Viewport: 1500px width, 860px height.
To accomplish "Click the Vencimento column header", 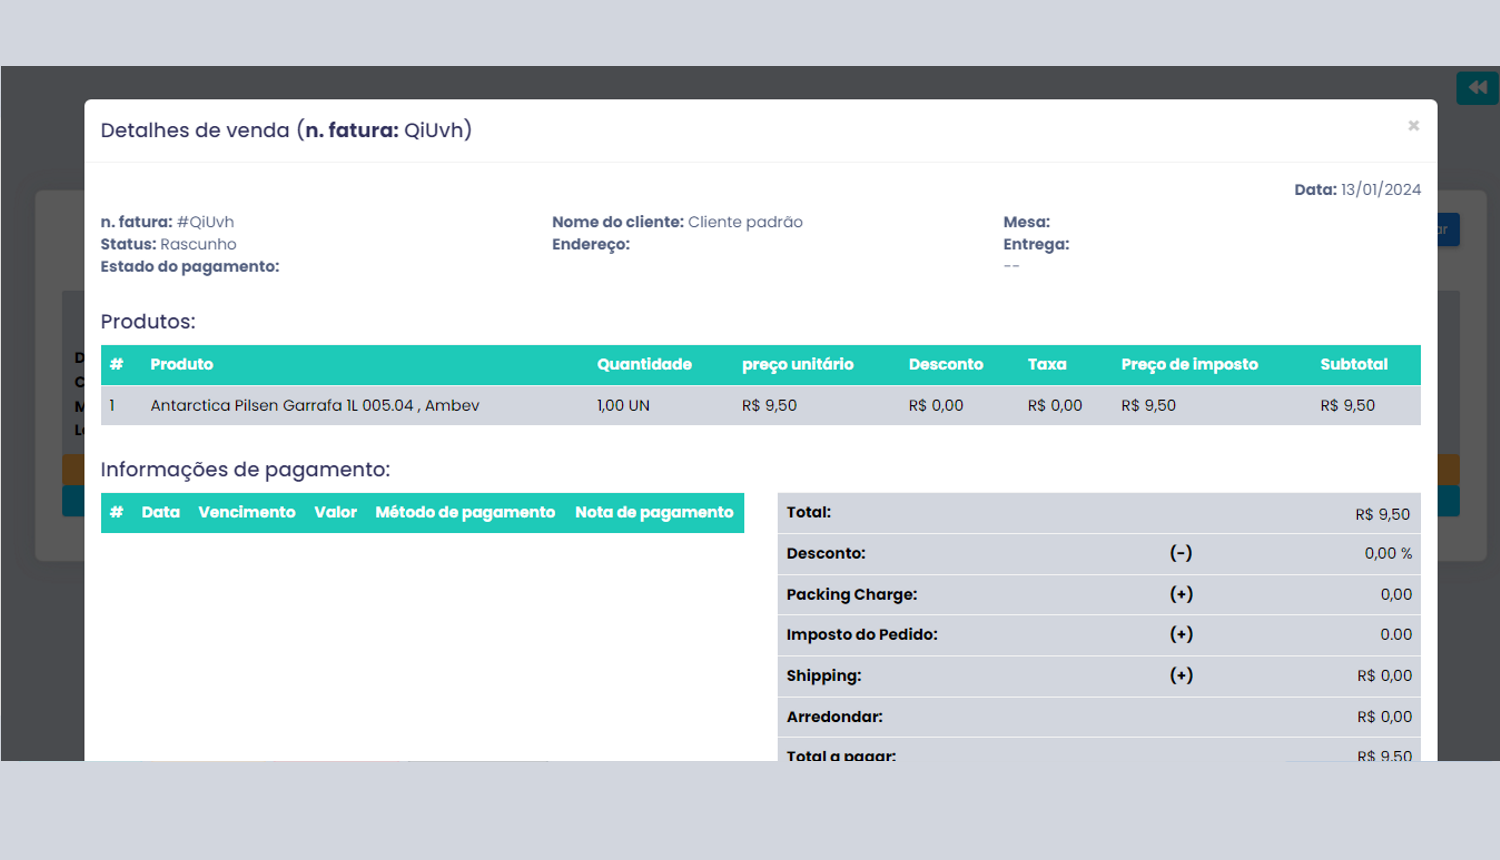I will (x=246, y=512).
